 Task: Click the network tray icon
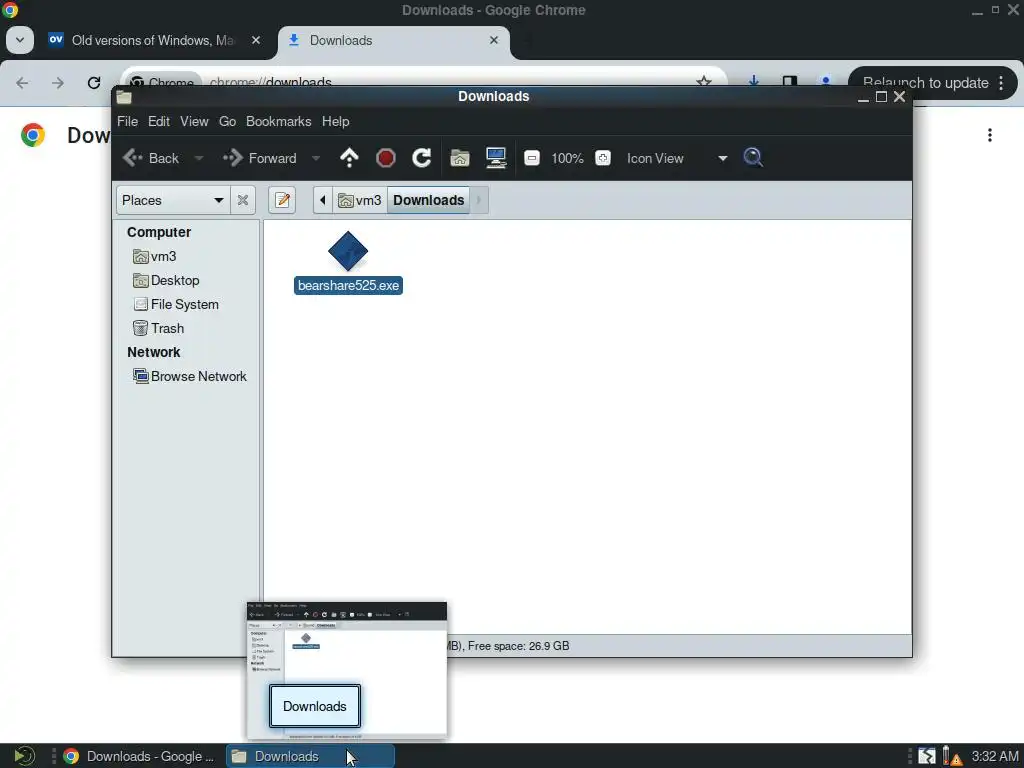coord(927,756)
